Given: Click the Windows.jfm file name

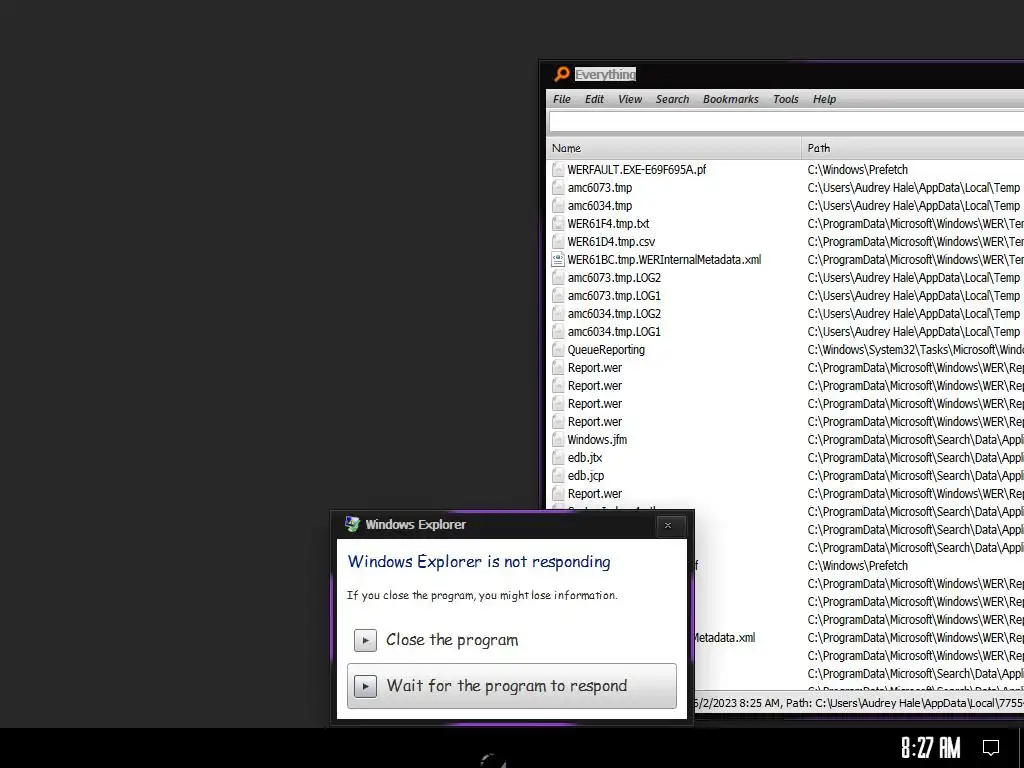Looking at the screenshot, I should (597, 440).
